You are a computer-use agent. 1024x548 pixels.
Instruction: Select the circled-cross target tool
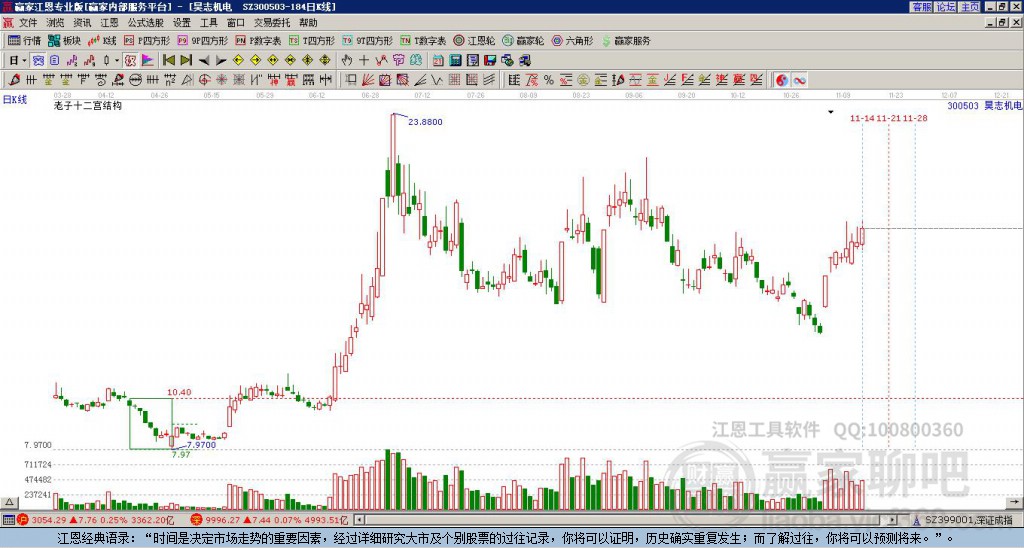pos(204,80)
